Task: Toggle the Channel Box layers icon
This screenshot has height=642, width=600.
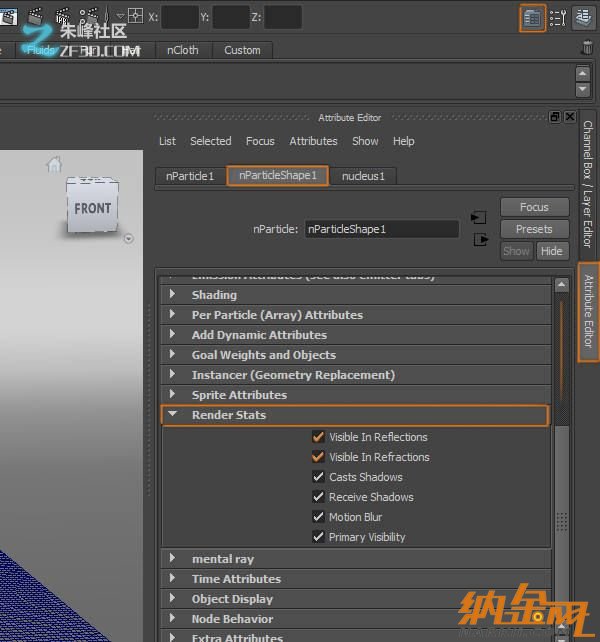Action: point(583,18)
